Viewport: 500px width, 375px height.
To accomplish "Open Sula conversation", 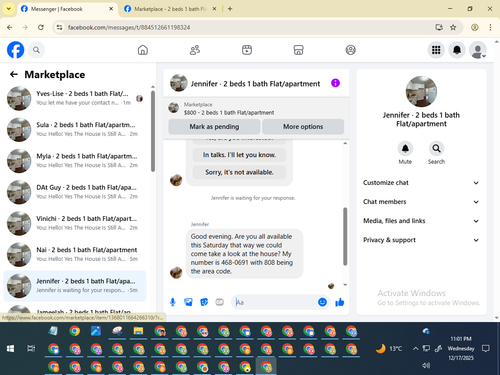I will click(x=75, y=129).
